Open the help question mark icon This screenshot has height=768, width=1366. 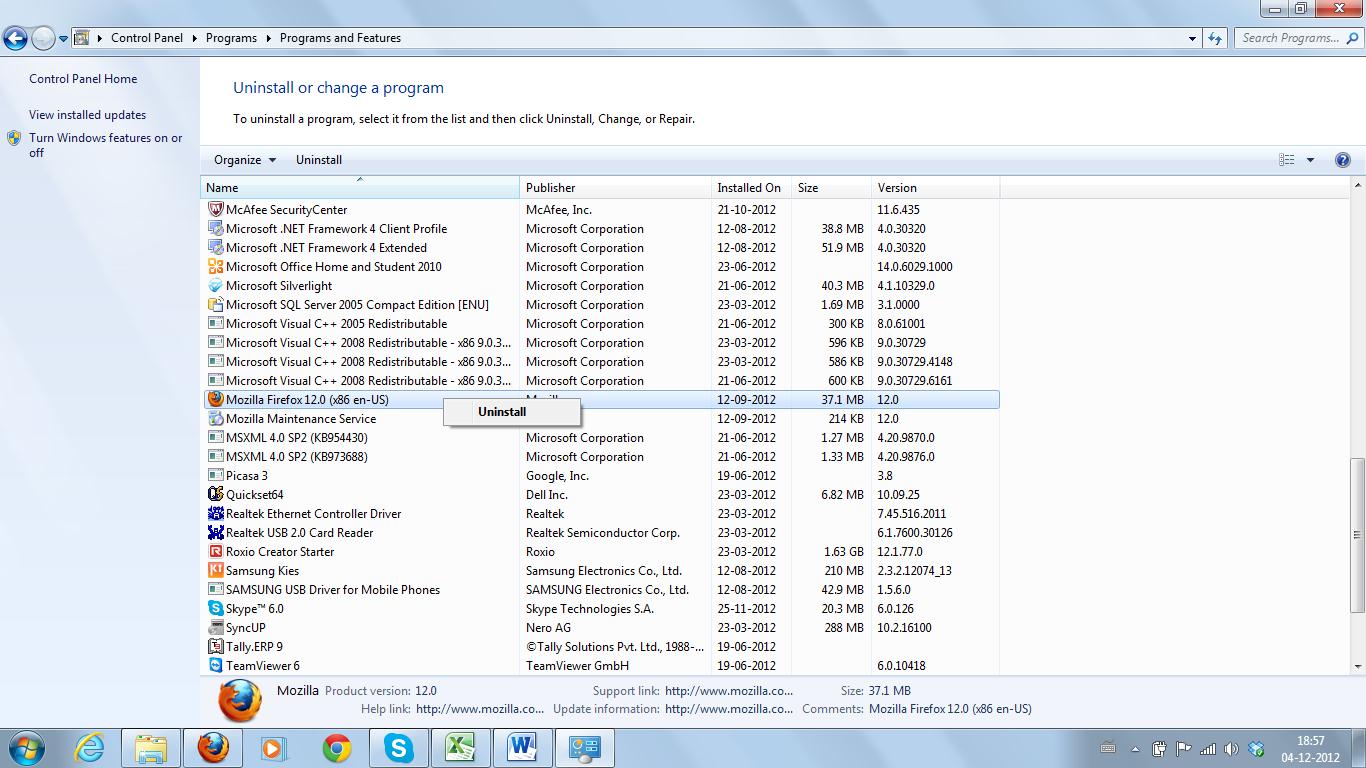[1343, 160]
